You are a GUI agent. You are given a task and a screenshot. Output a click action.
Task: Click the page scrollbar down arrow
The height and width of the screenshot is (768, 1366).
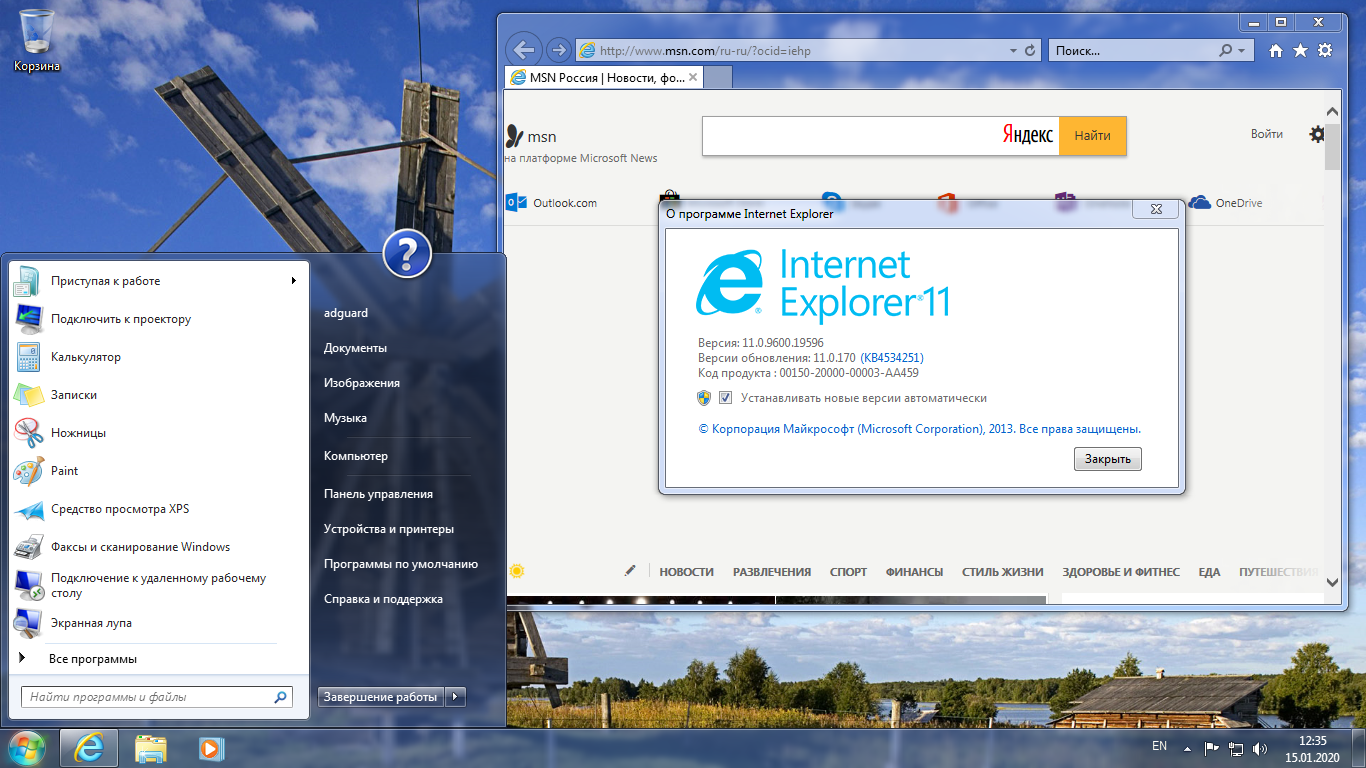click(1332, 582)
